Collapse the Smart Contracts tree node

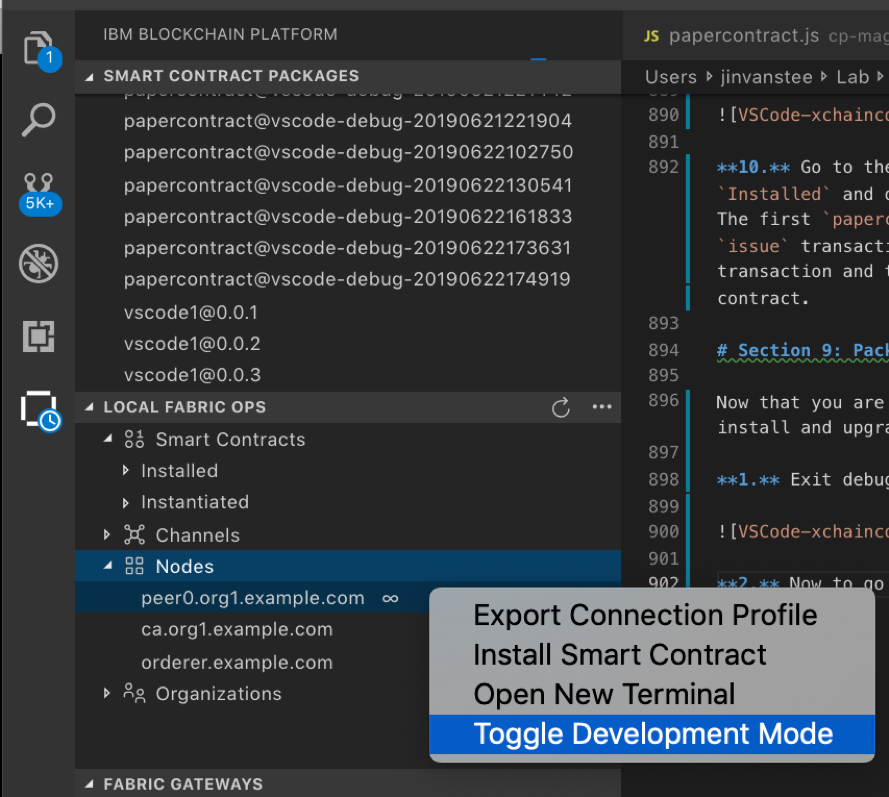coord(108,439)
